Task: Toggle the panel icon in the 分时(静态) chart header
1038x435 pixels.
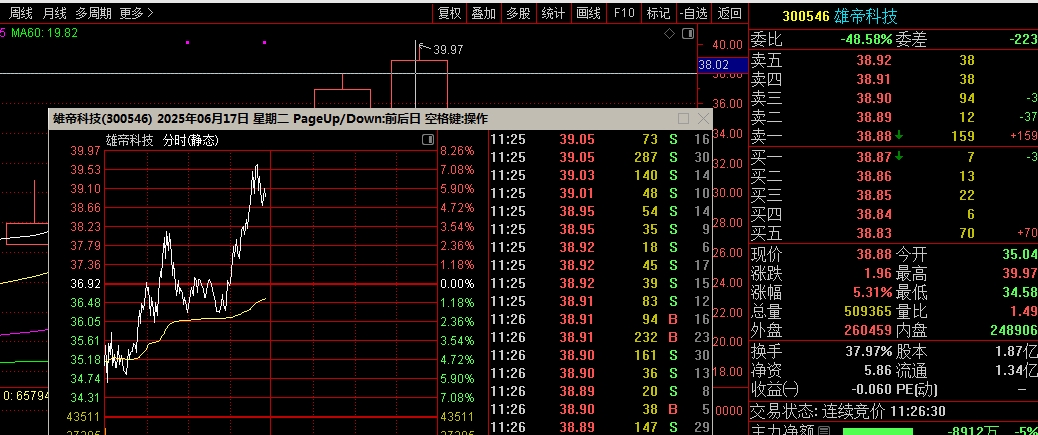Action: click(428, 140)
